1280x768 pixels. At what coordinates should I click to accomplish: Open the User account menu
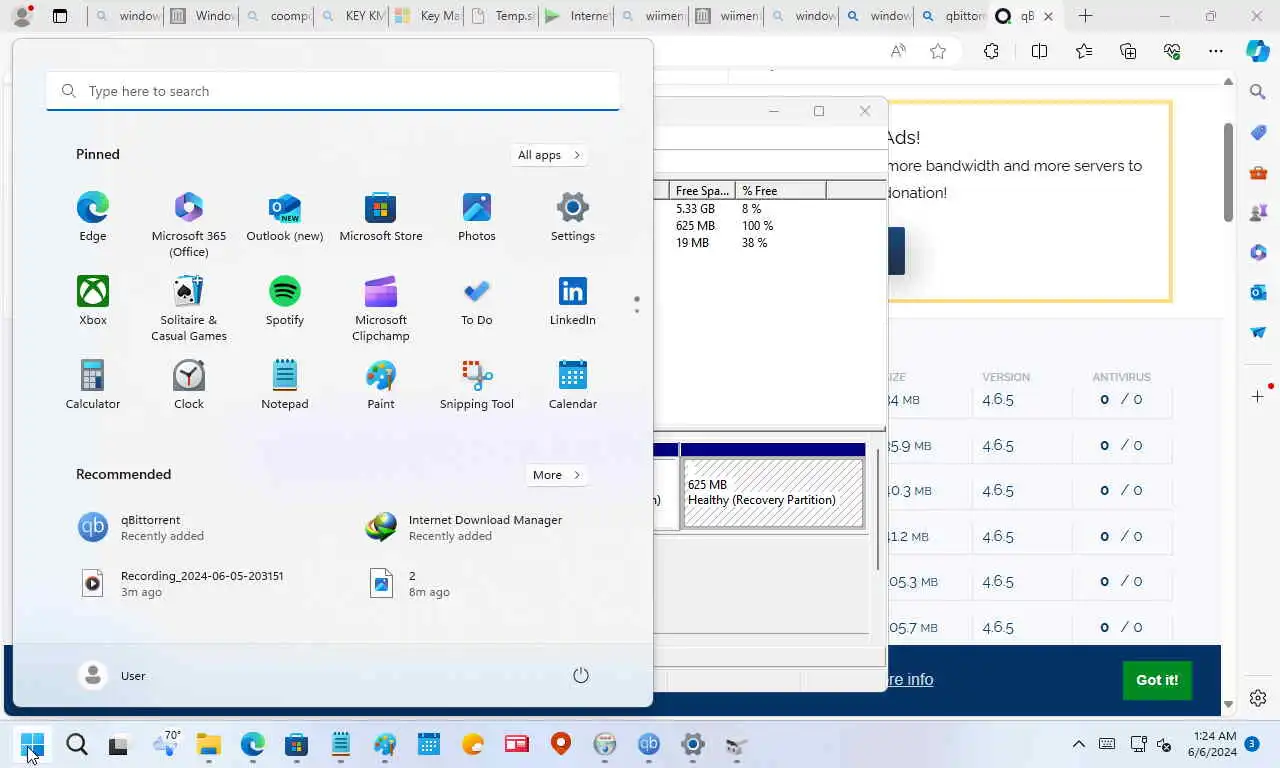click(112, 676)
